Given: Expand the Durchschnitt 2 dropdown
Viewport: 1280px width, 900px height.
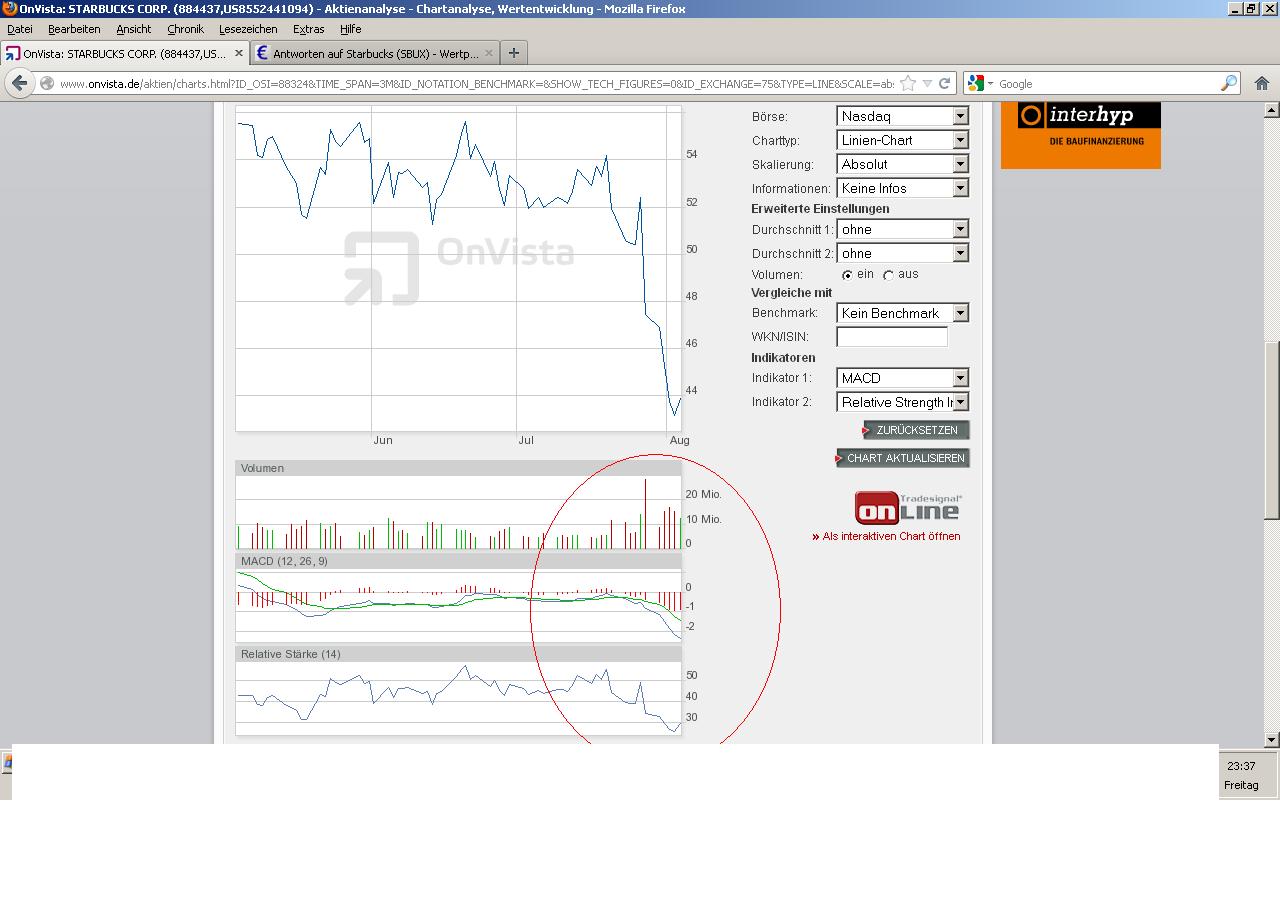Looking at the screenshot, I should click(x=902, y=253).
